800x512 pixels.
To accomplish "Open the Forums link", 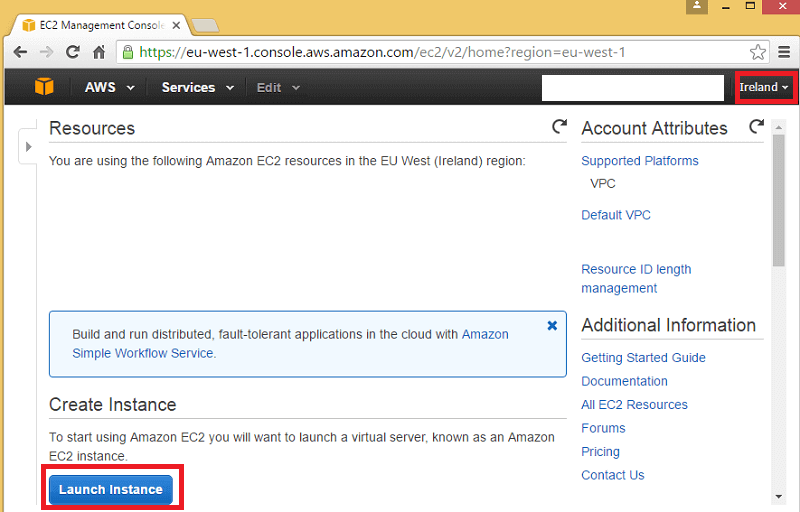I will [603, 428].
